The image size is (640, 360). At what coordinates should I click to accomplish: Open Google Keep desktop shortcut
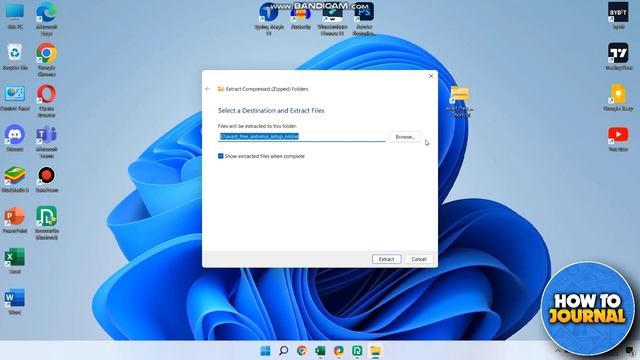[x=618, y=98]
